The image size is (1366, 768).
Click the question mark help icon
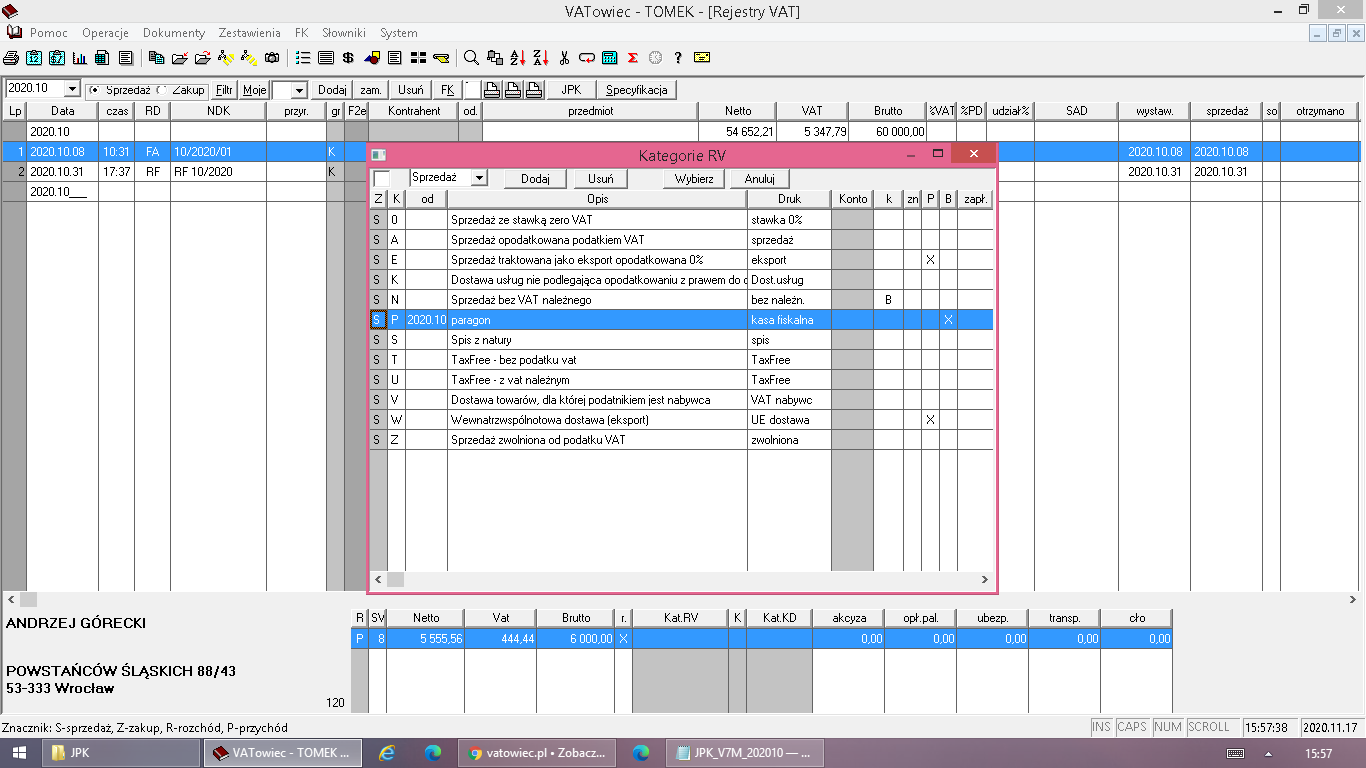pyautogui.click(x=678, y=58)
